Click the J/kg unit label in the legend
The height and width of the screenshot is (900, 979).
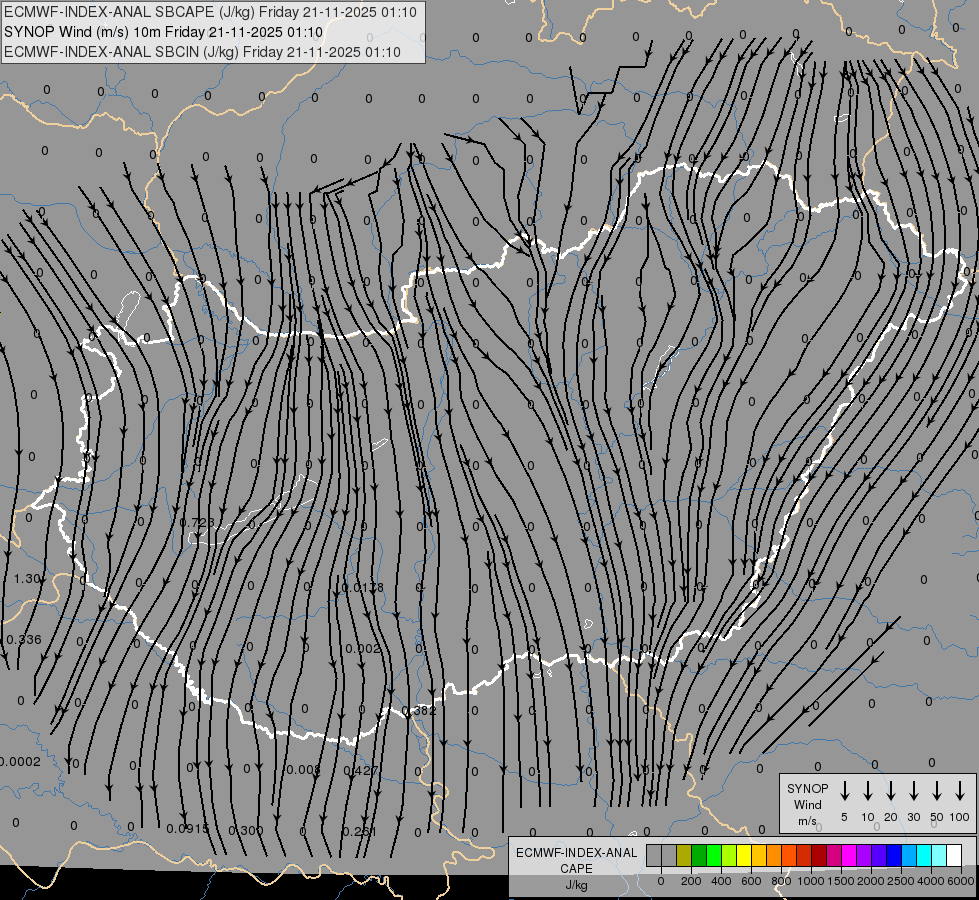pyautogui.click(x=576, y=885)
